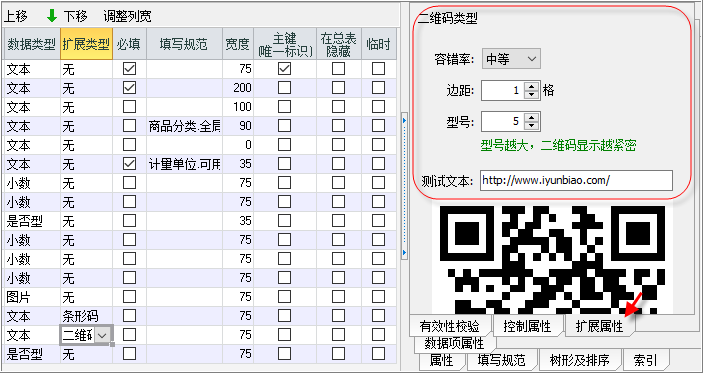Increase the 边距 value with up arrow
The width and height of the screenshot is (703, 373).
[532, 87]
